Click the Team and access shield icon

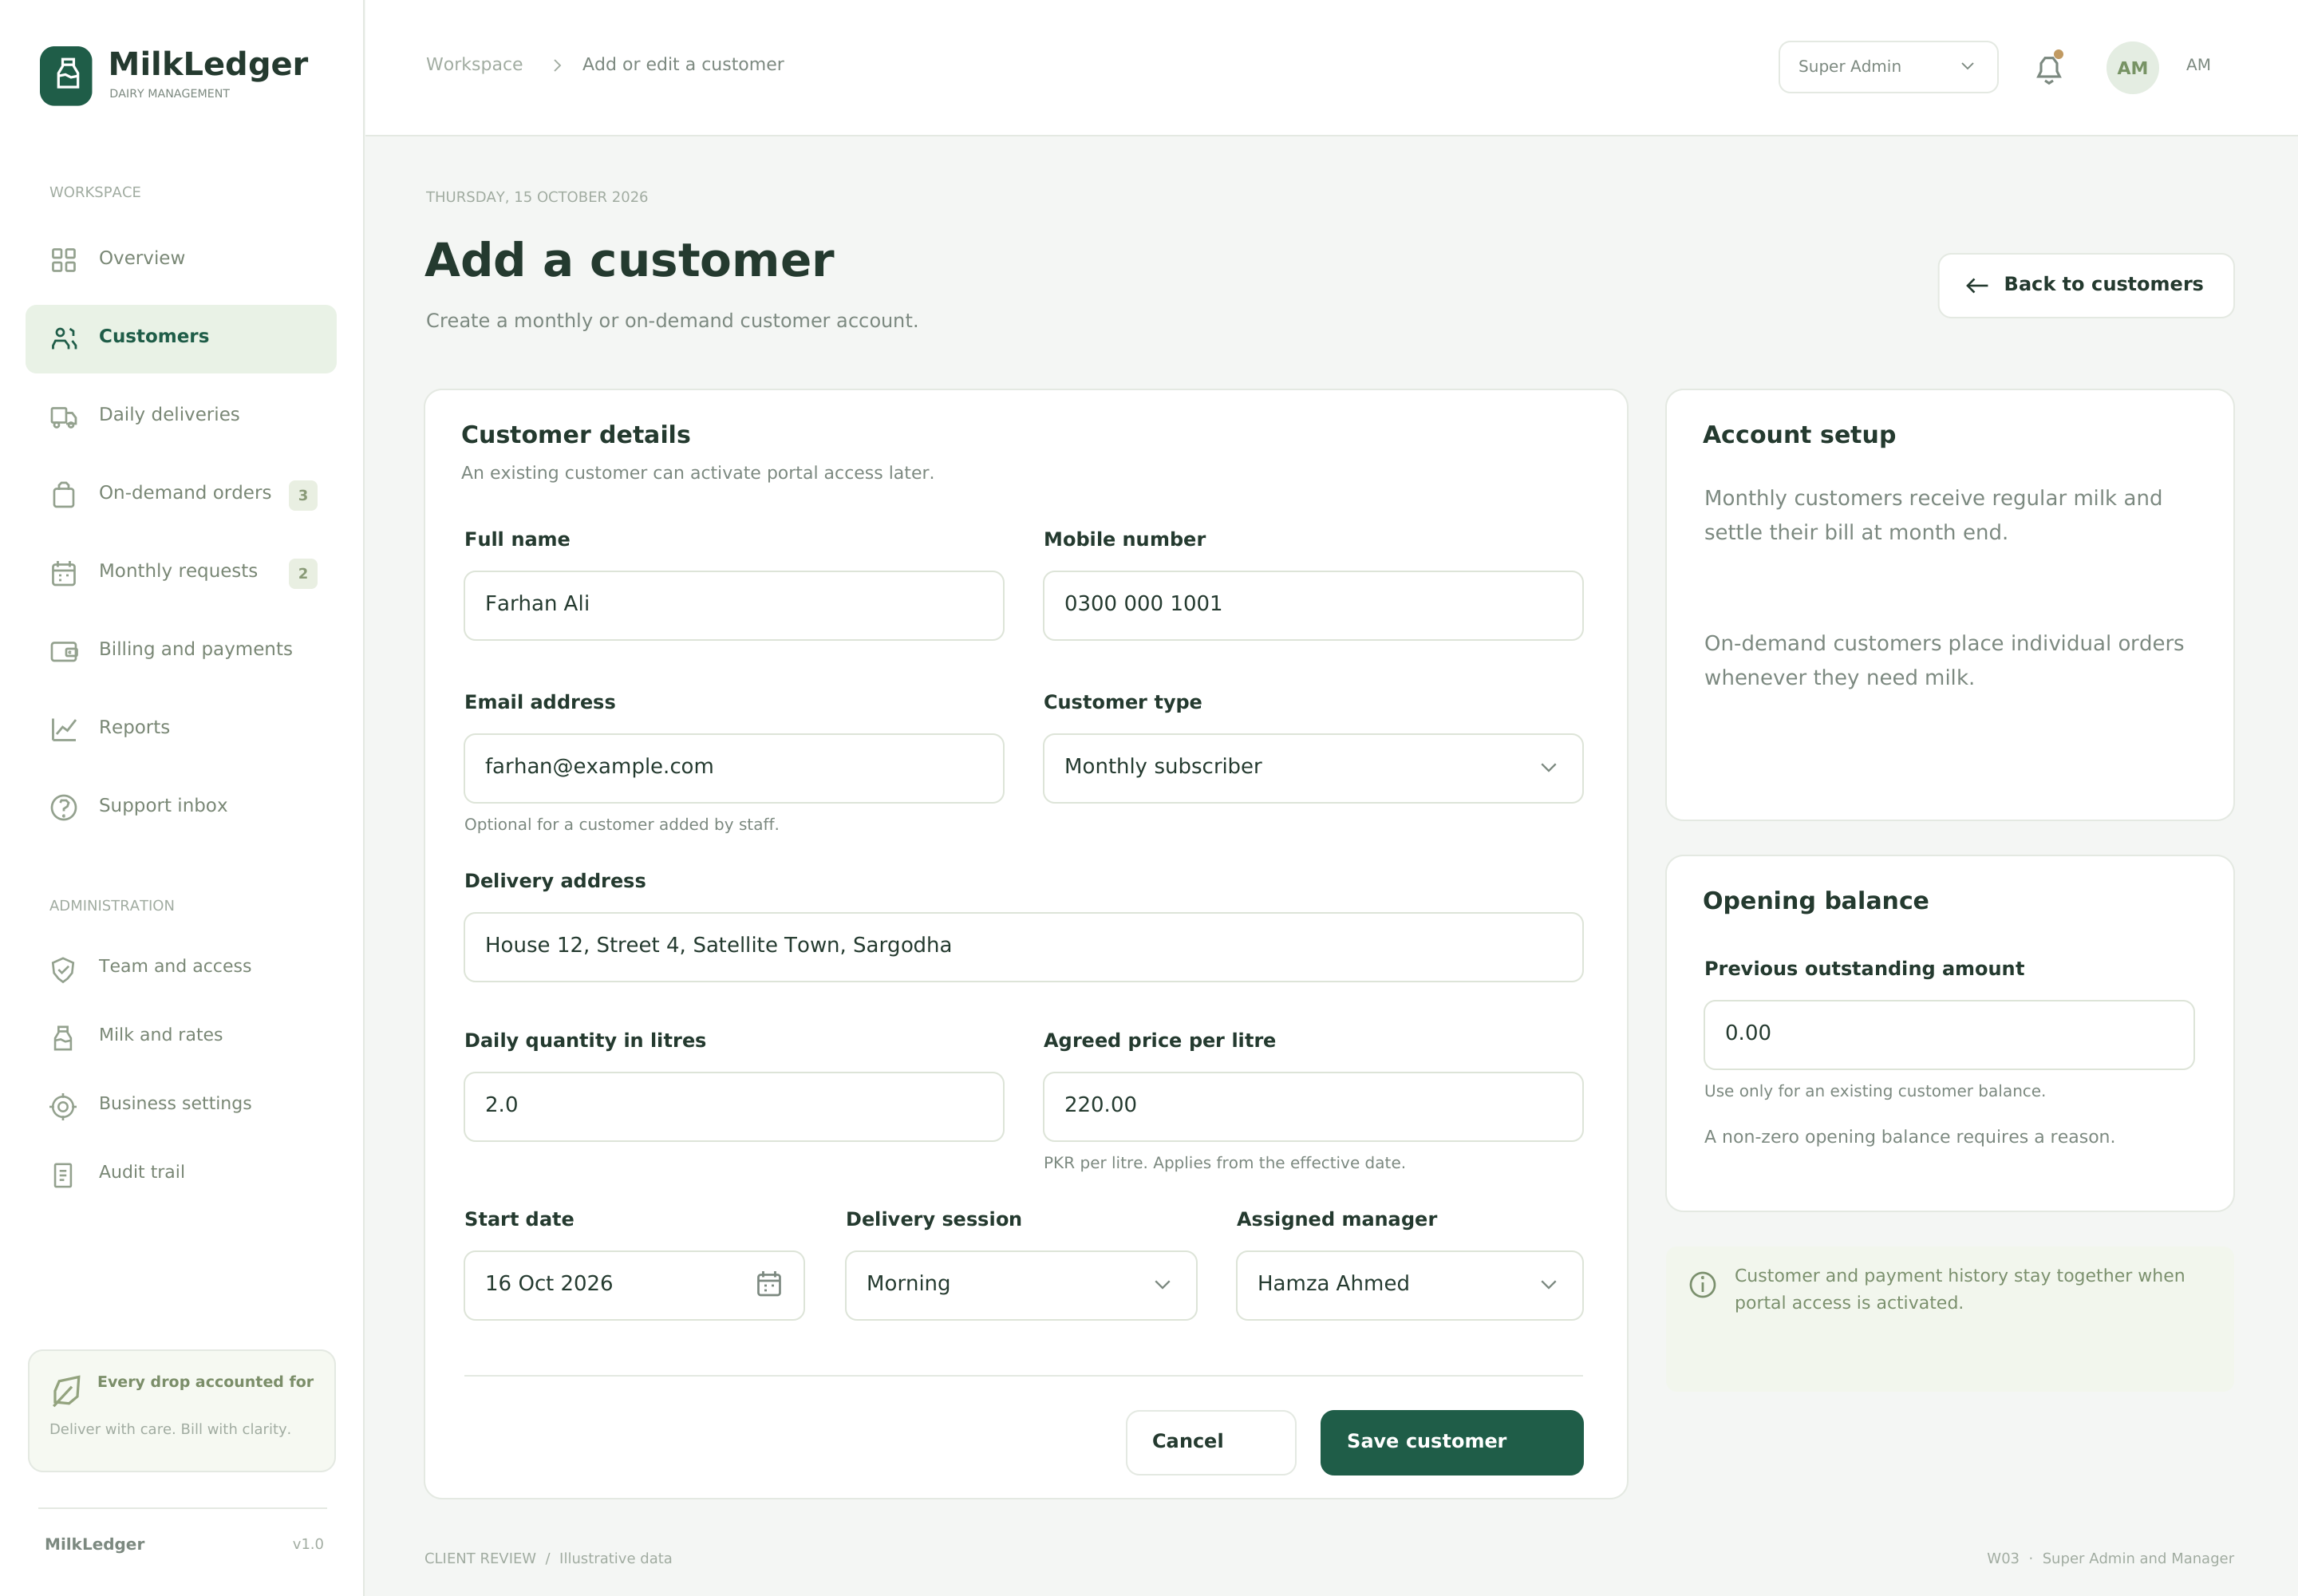pos(63,969)
